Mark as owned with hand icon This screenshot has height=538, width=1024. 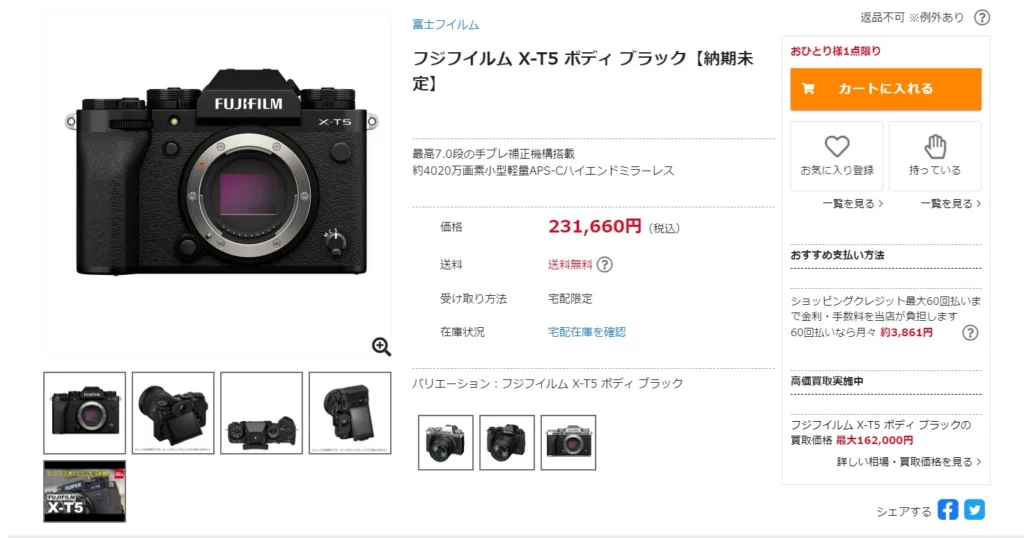[x=935, y=156]
